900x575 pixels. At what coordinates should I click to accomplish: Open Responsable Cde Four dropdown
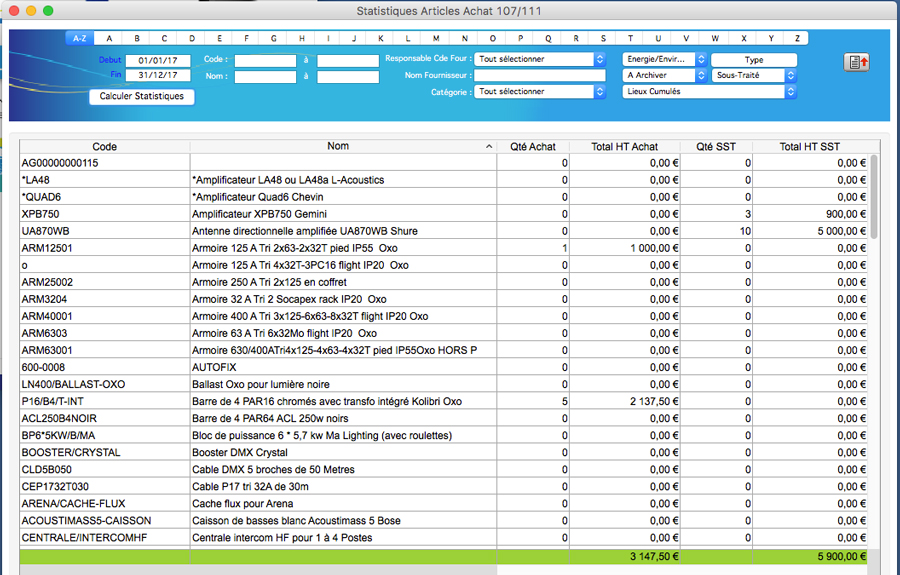point(540,59)
